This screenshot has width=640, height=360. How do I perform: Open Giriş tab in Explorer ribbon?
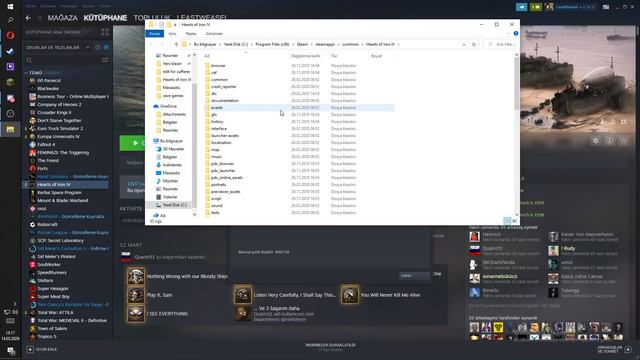point(173,33)
